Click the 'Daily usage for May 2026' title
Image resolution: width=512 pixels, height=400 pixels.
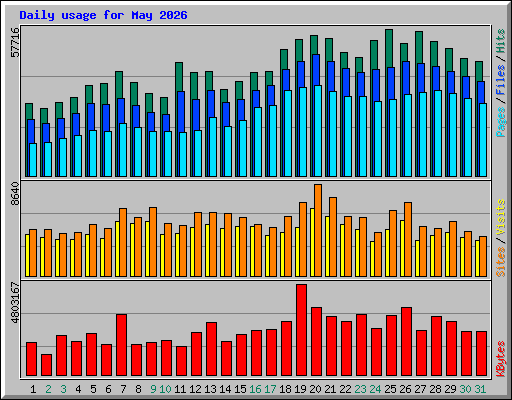point(103,15)
